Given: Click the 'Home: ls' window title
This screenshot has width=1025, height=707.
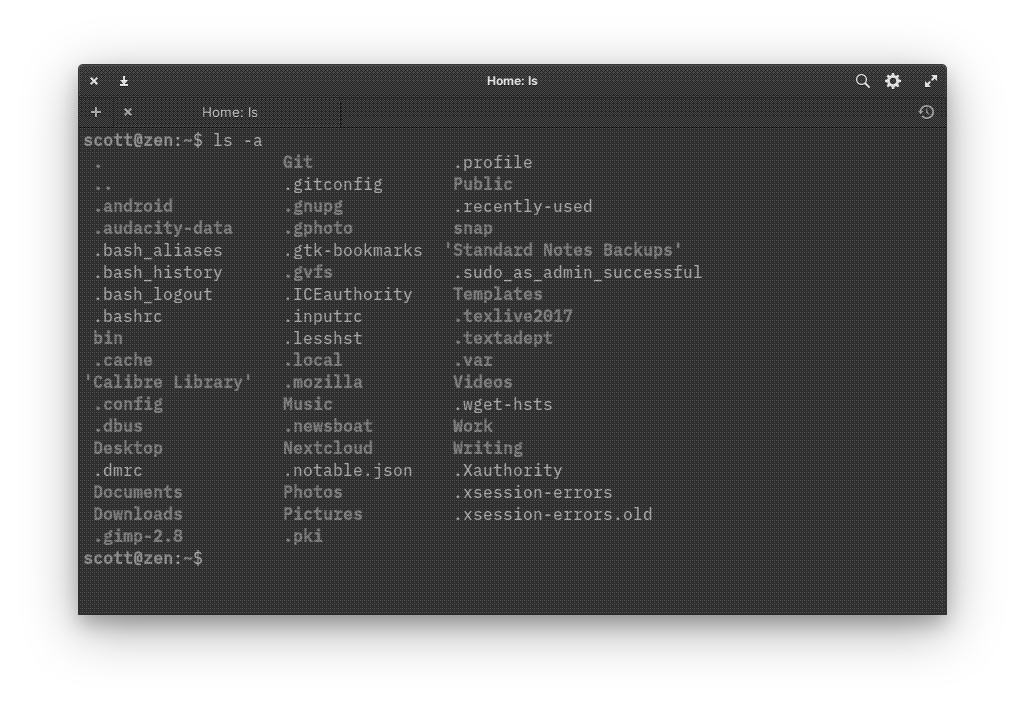Looking at the screenshot, I should point(512,81).
